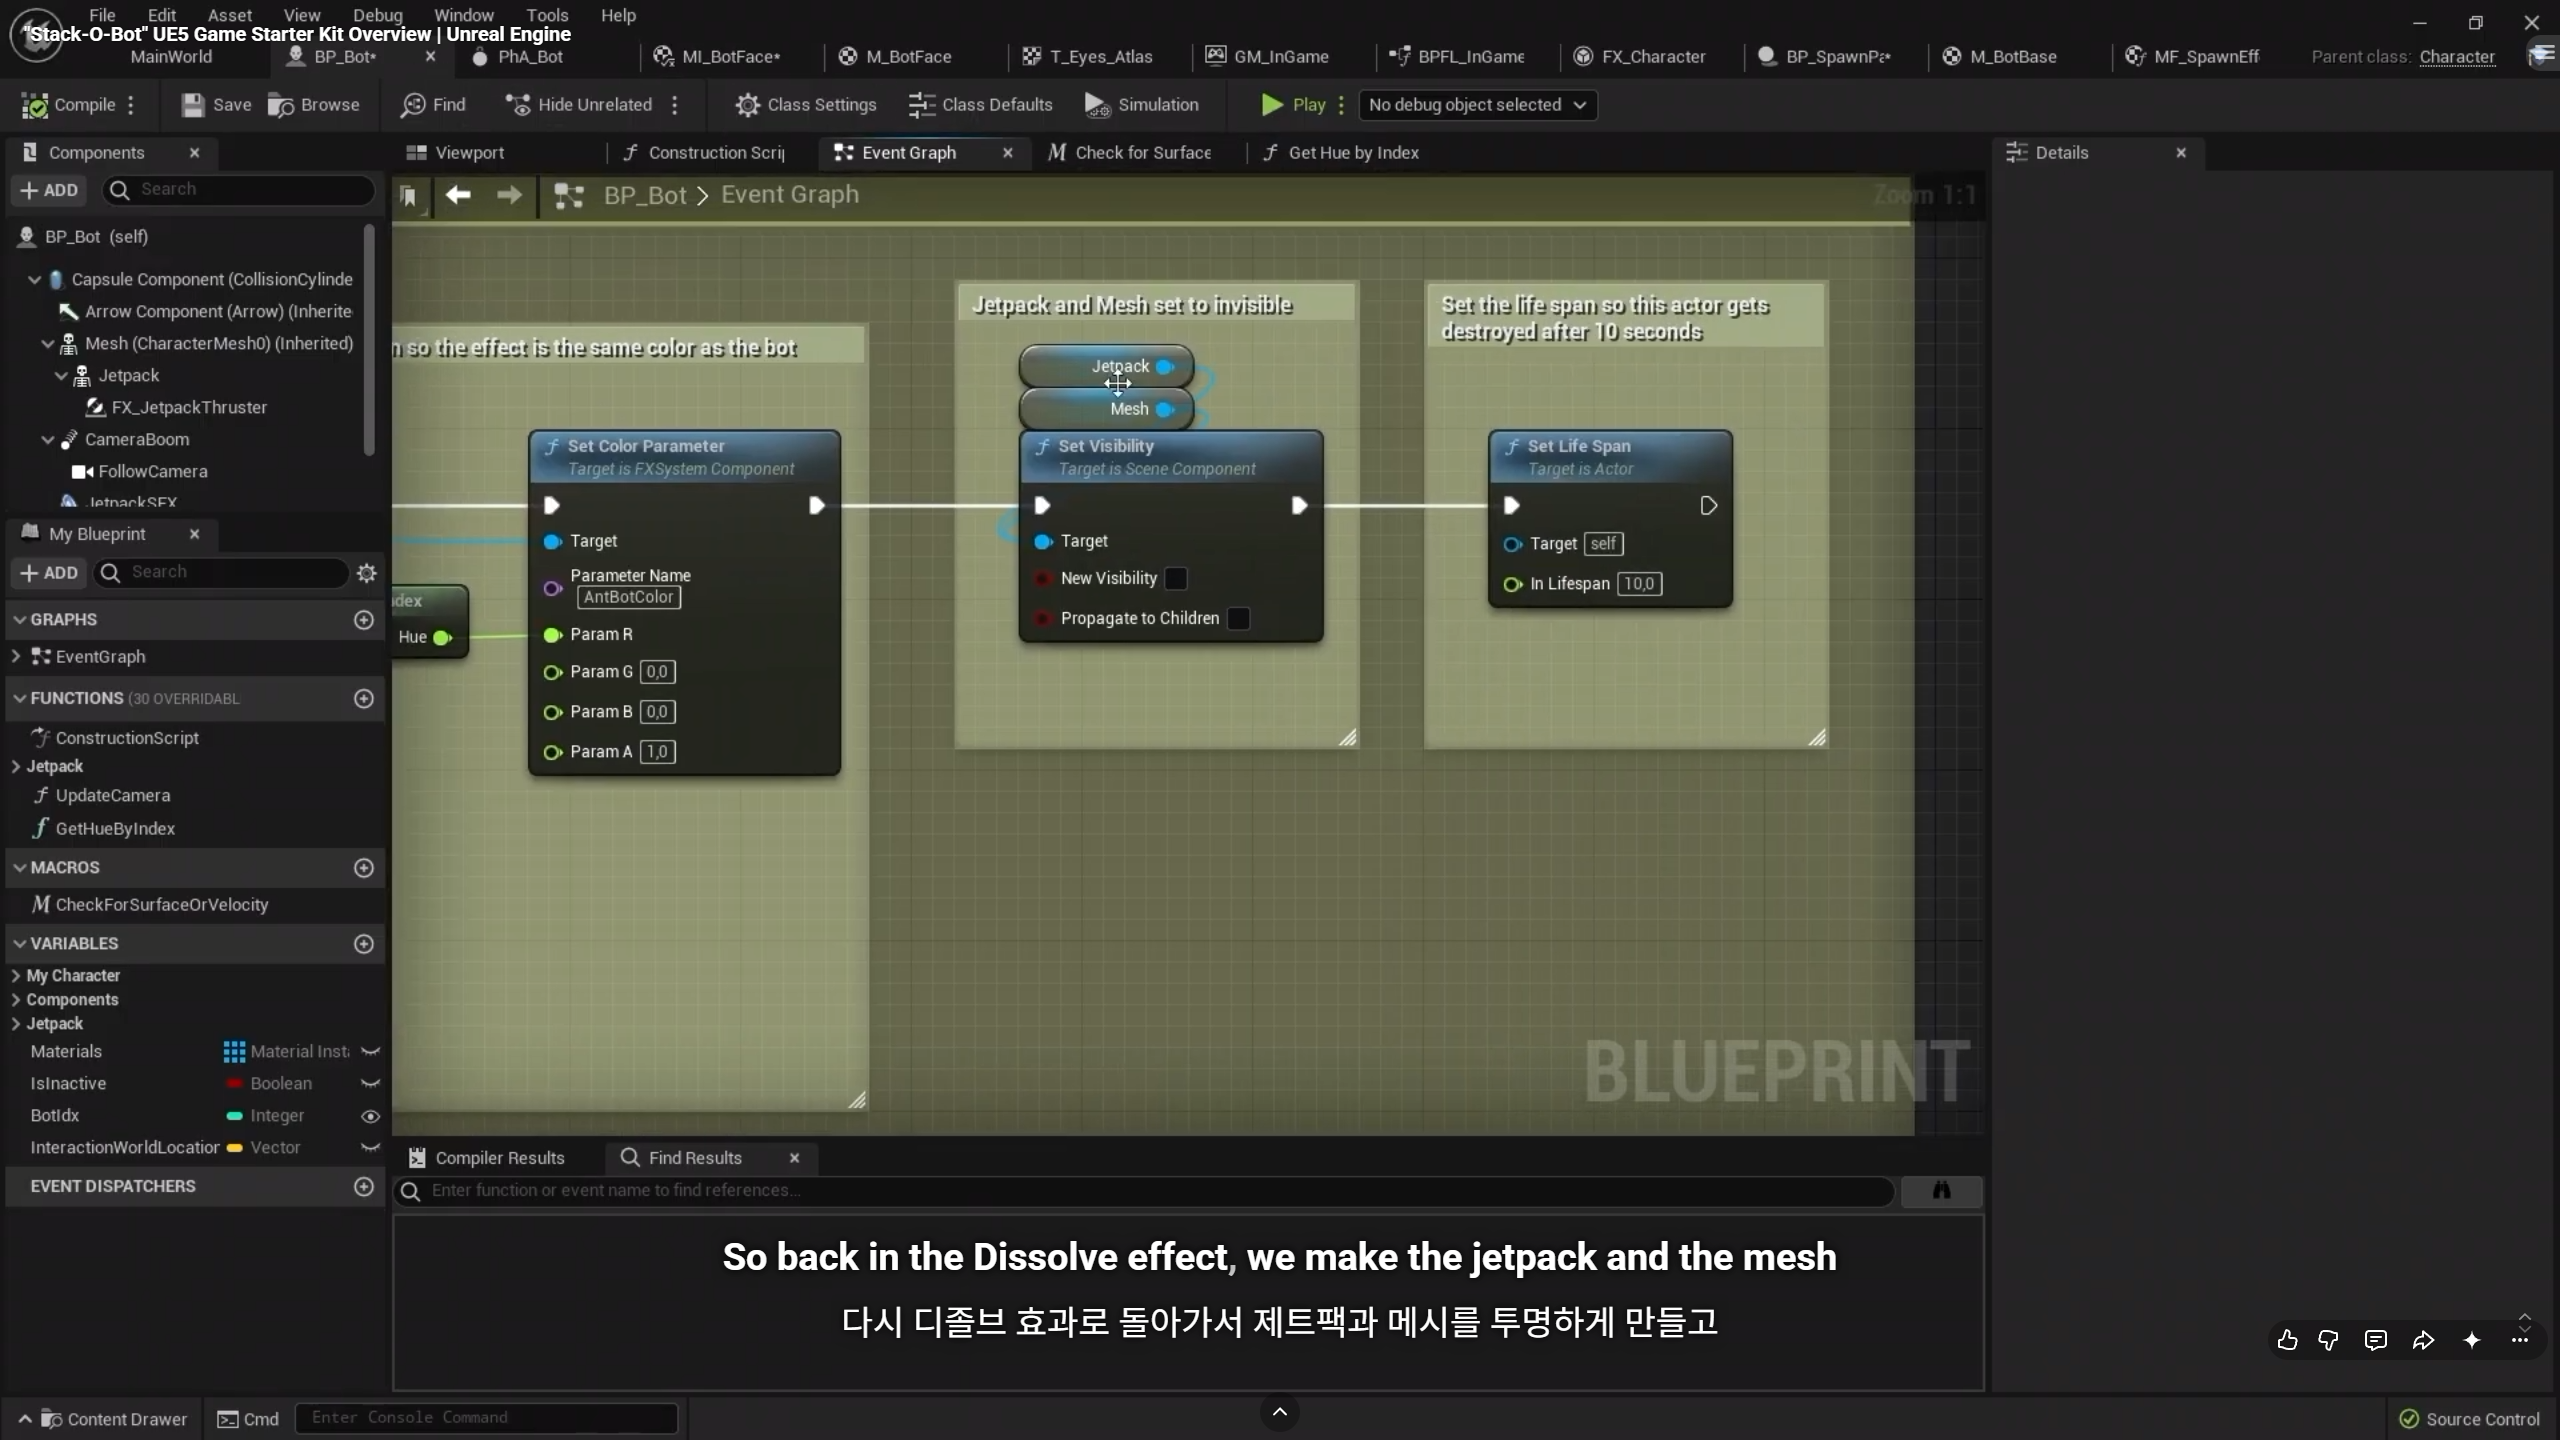Image resolution: width=2560 pixels, height=1440 pixels.
Task: Click ADD button in Components panel
Action: pos(49,190)
